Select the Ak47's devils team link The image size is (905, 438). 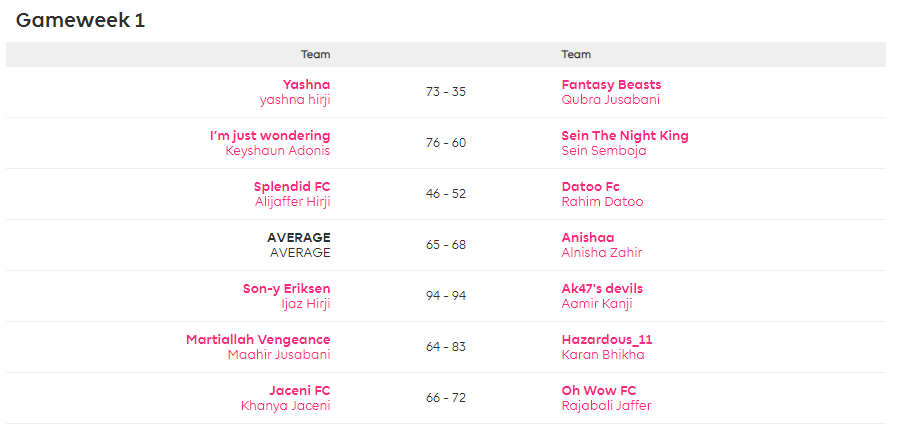[602, 289]
